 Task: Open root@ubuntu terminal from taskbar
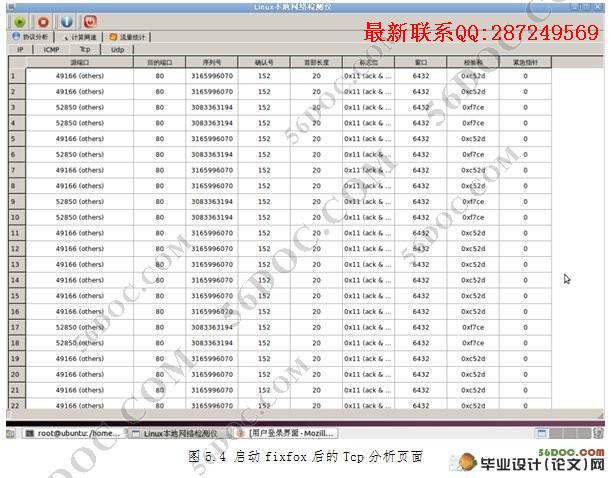click(x=73, y=433)
